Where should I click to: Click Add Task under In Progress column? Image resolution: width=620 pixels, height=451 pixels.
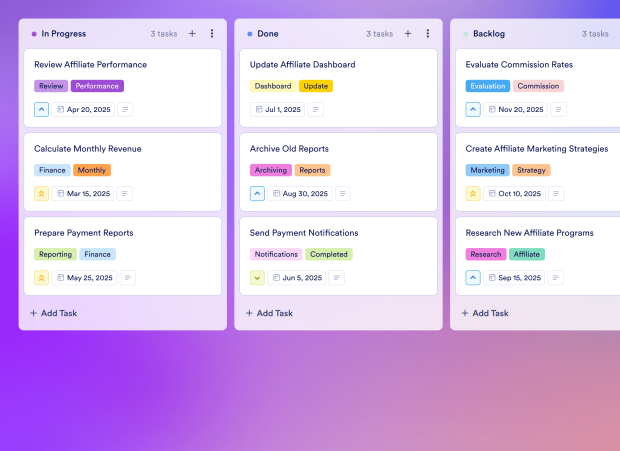53,313
